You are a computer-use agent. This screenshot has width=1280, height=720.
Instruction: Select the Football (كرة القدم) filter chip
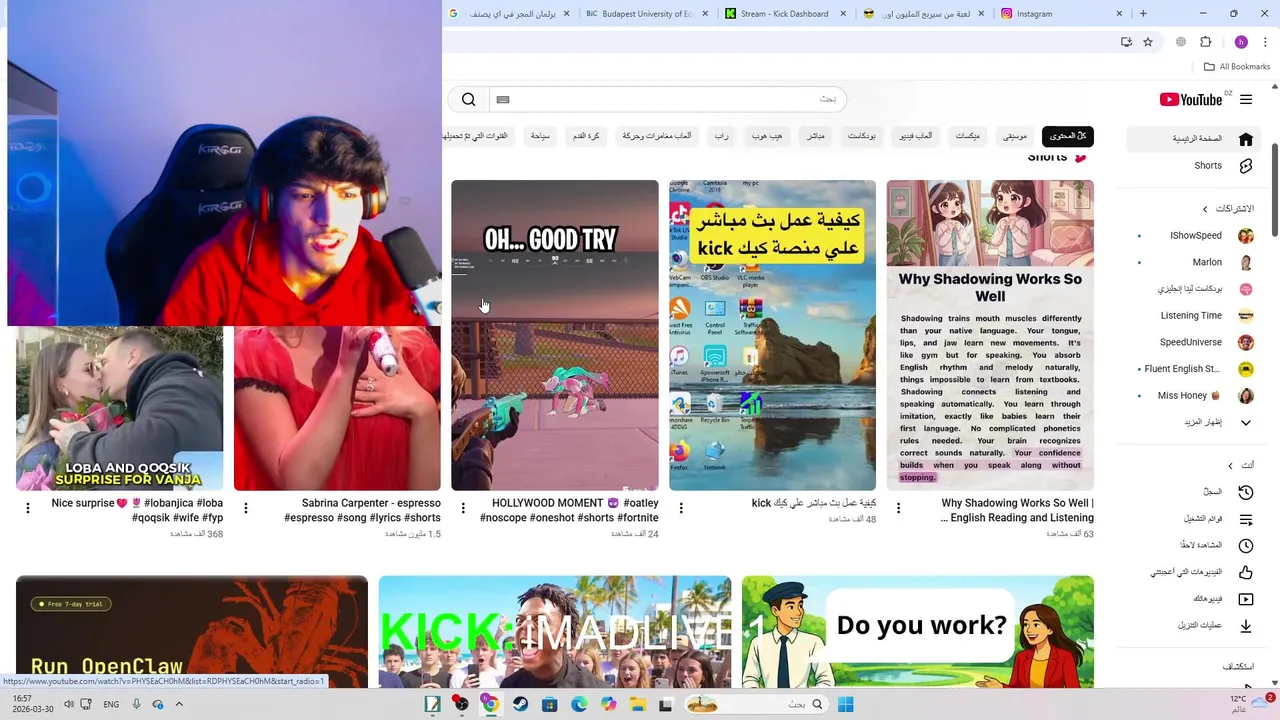586,136
